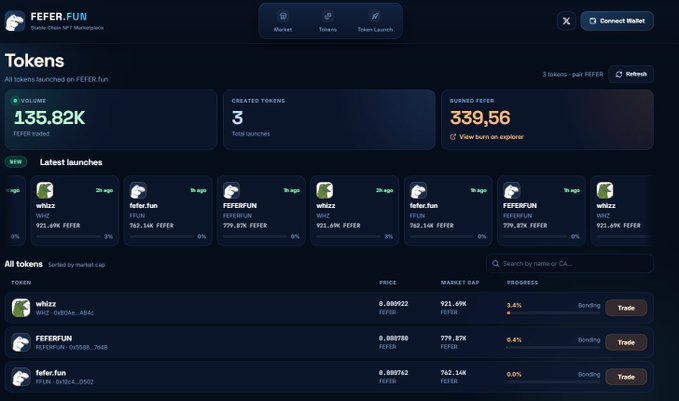The height and width of the screenshot is (401, 679).
Task: Click the search by name or CA field
Action: [569, 263]
